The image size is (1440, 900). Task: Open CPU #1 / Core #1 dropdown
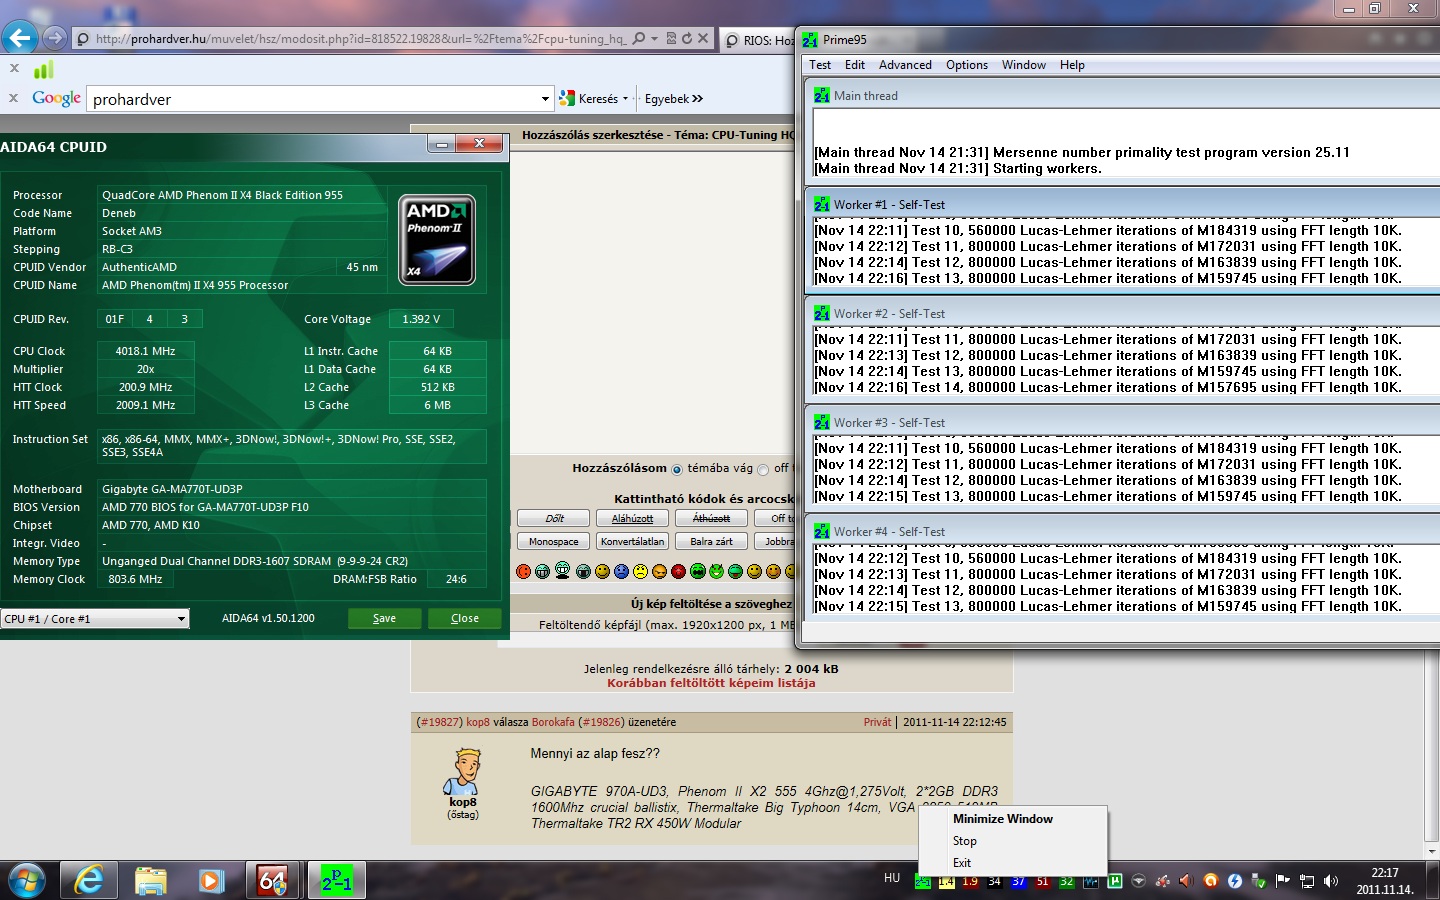tap(95, 619)
